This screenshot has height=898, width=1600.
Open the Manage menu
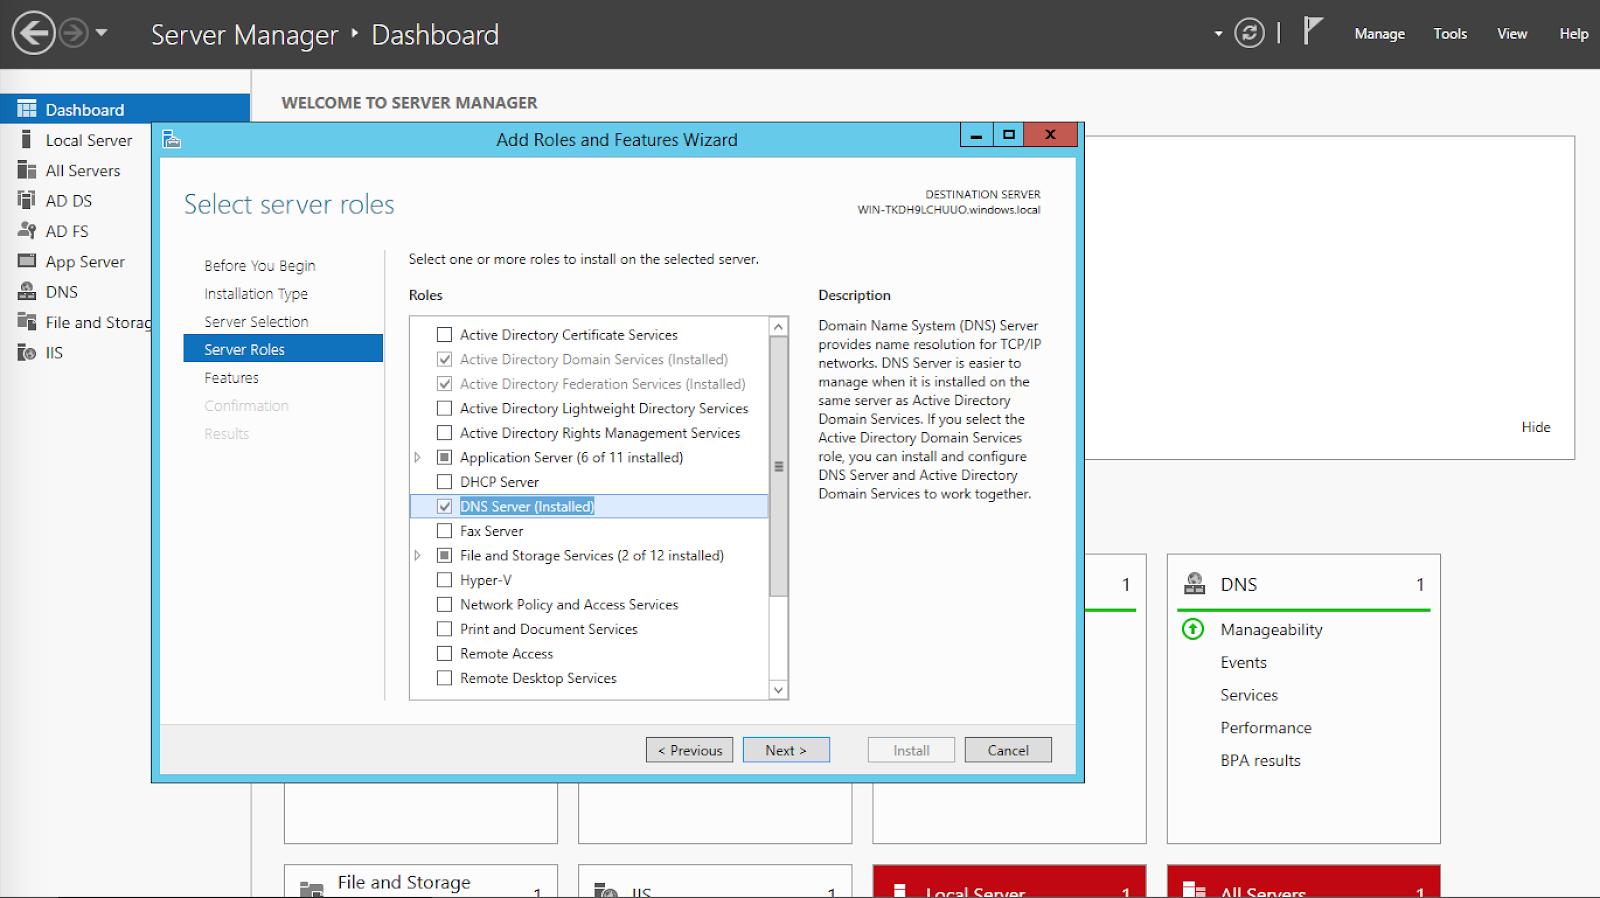click(x=1379, y=34)
